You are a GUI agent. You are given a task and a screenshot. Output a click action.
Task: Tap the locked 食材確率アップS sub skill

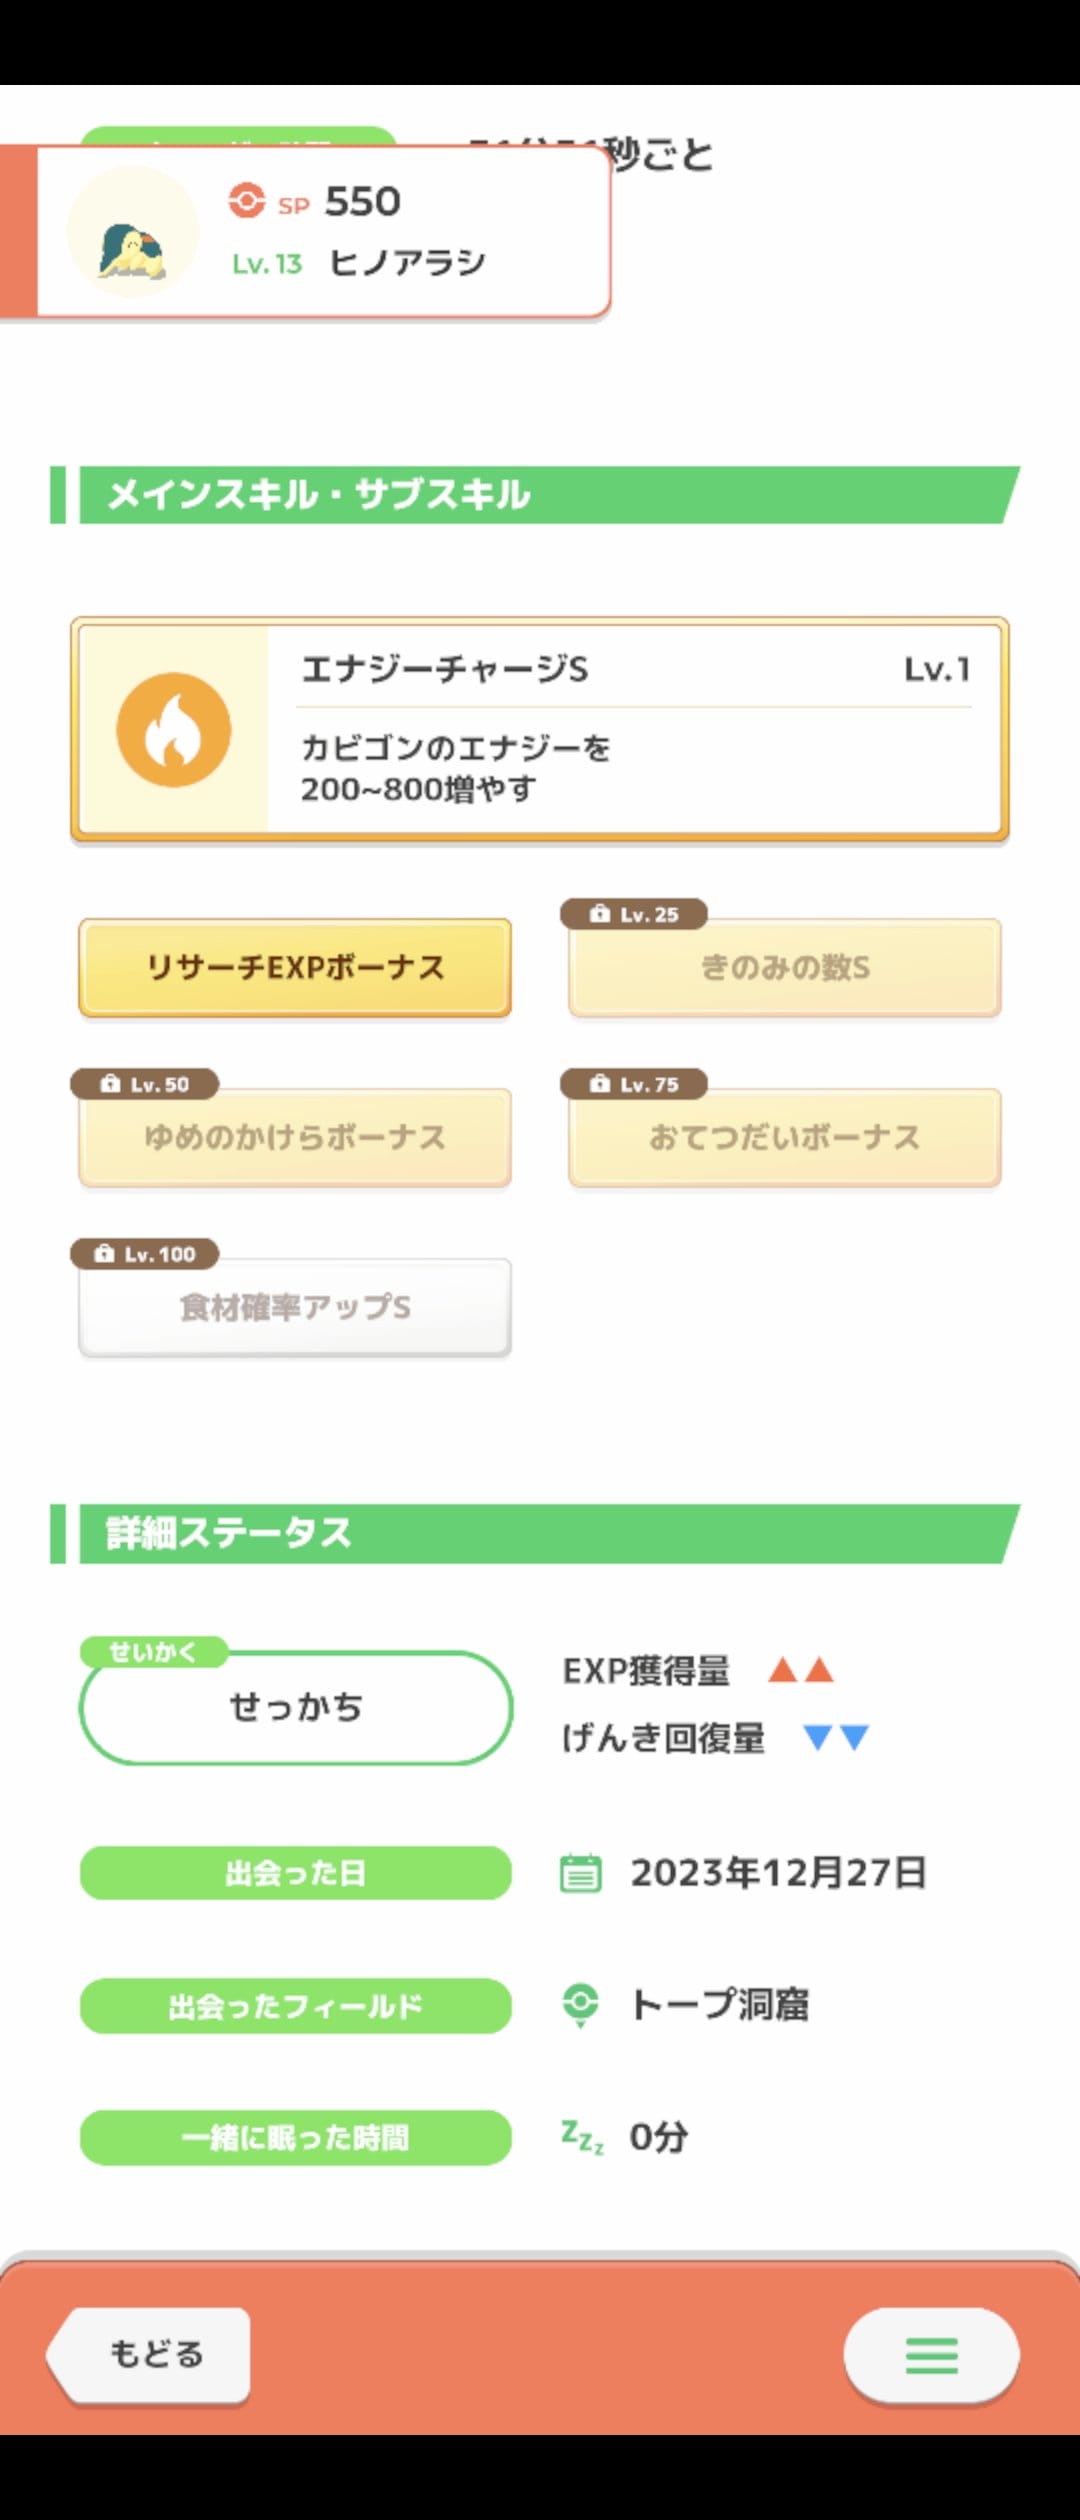coord(295,1308)
